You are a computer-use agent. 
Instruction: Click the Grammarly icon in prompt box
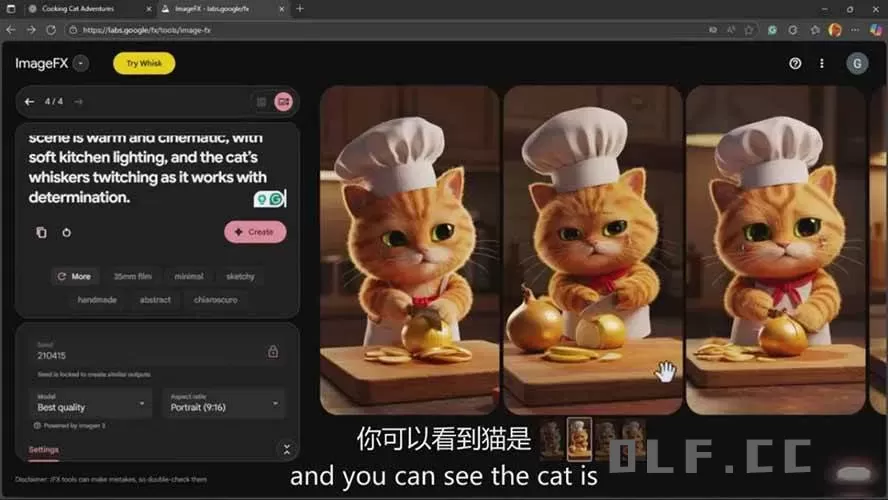[x=276, y=199]
